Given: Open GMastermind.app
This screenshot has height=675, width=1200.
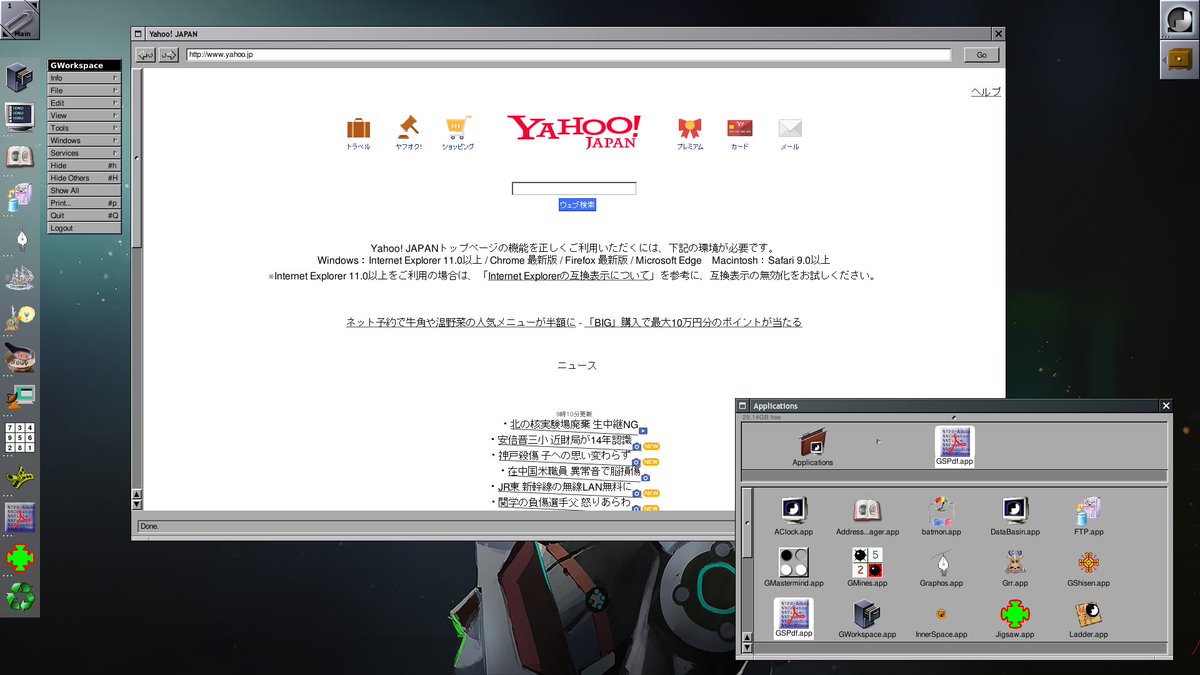Looking at the screenshot, I should pyautogui.click(x=794, y=560).
